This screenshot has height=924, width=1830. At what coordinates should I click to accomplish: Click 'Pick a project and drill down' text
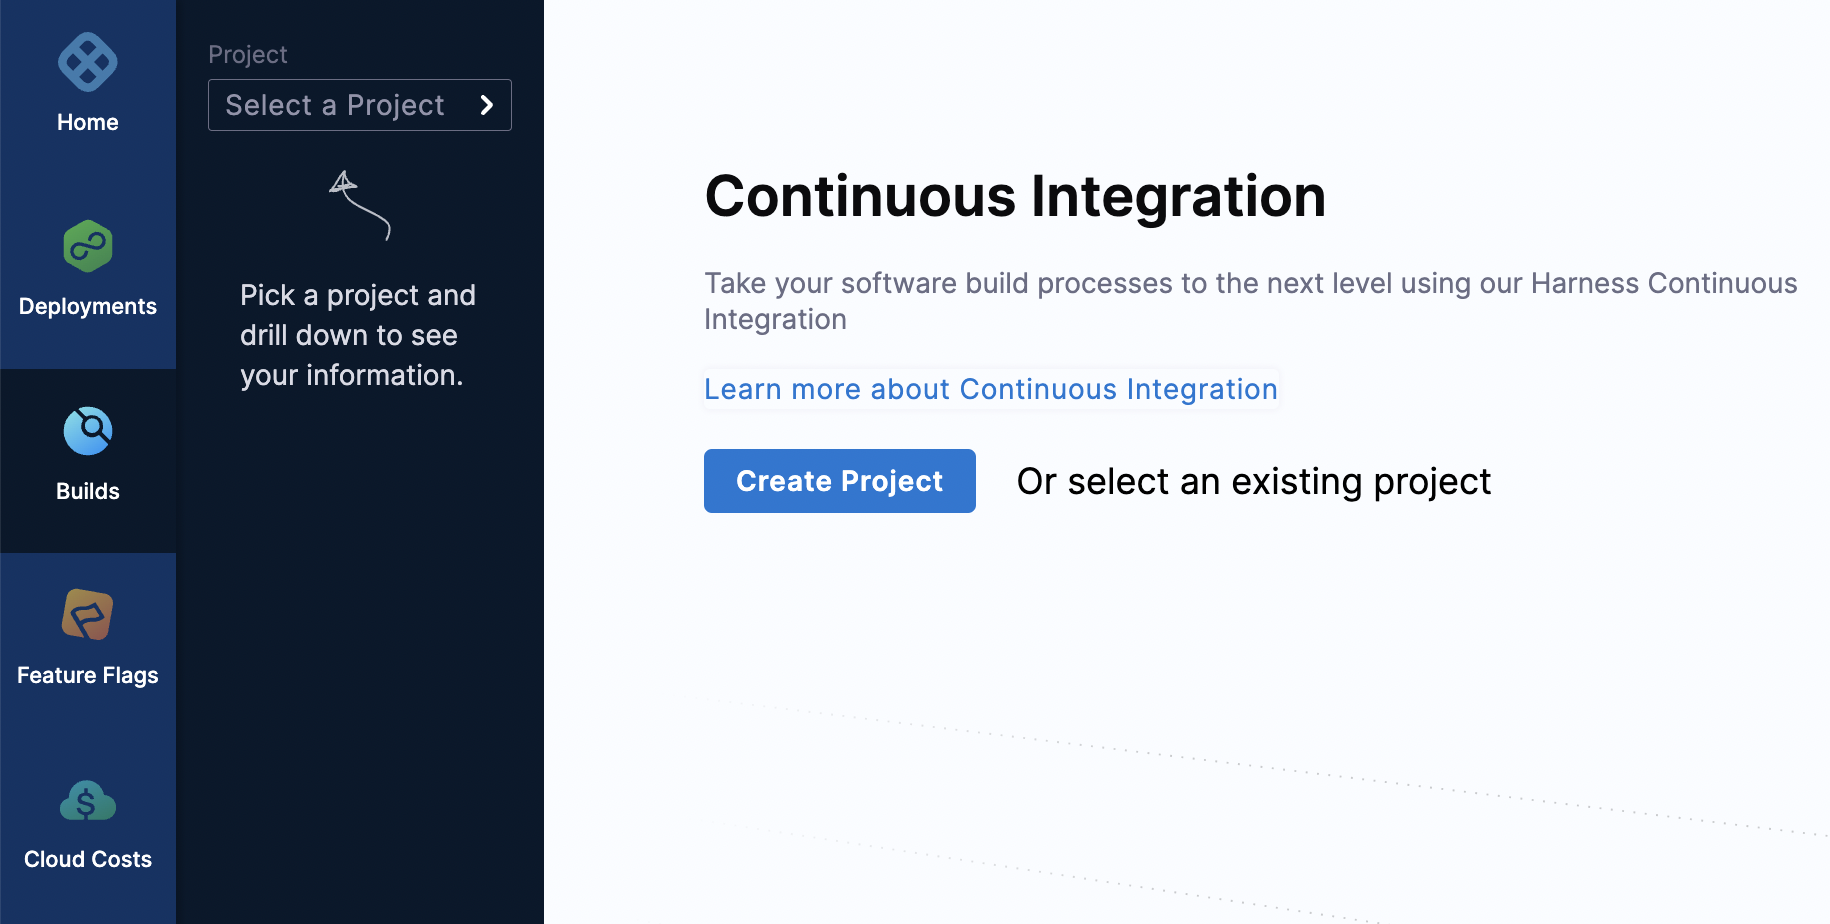(358, 335)
